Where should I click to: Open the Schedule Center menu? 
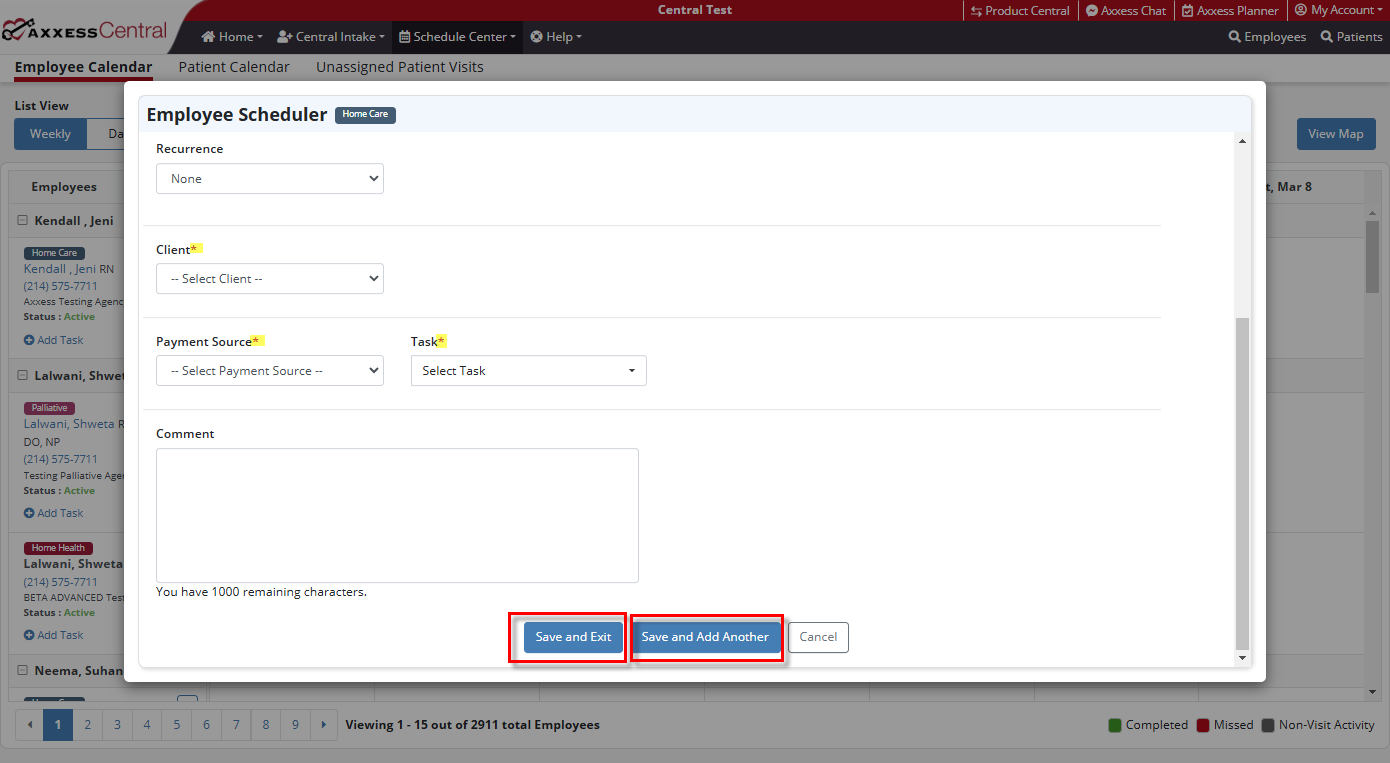click(458, 37)
